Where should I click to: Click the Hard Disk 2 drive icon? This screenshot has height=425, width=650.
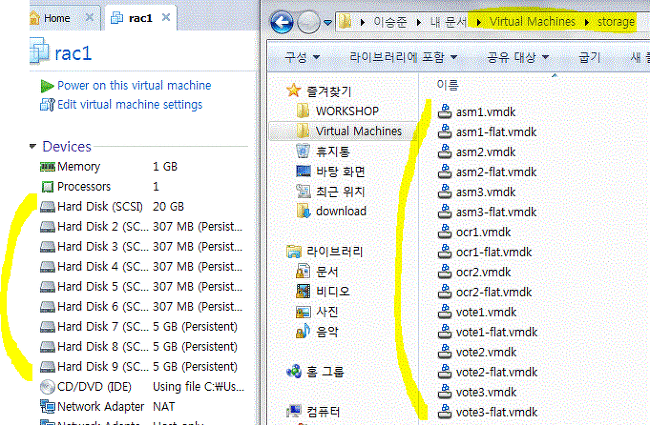[47, 227]
